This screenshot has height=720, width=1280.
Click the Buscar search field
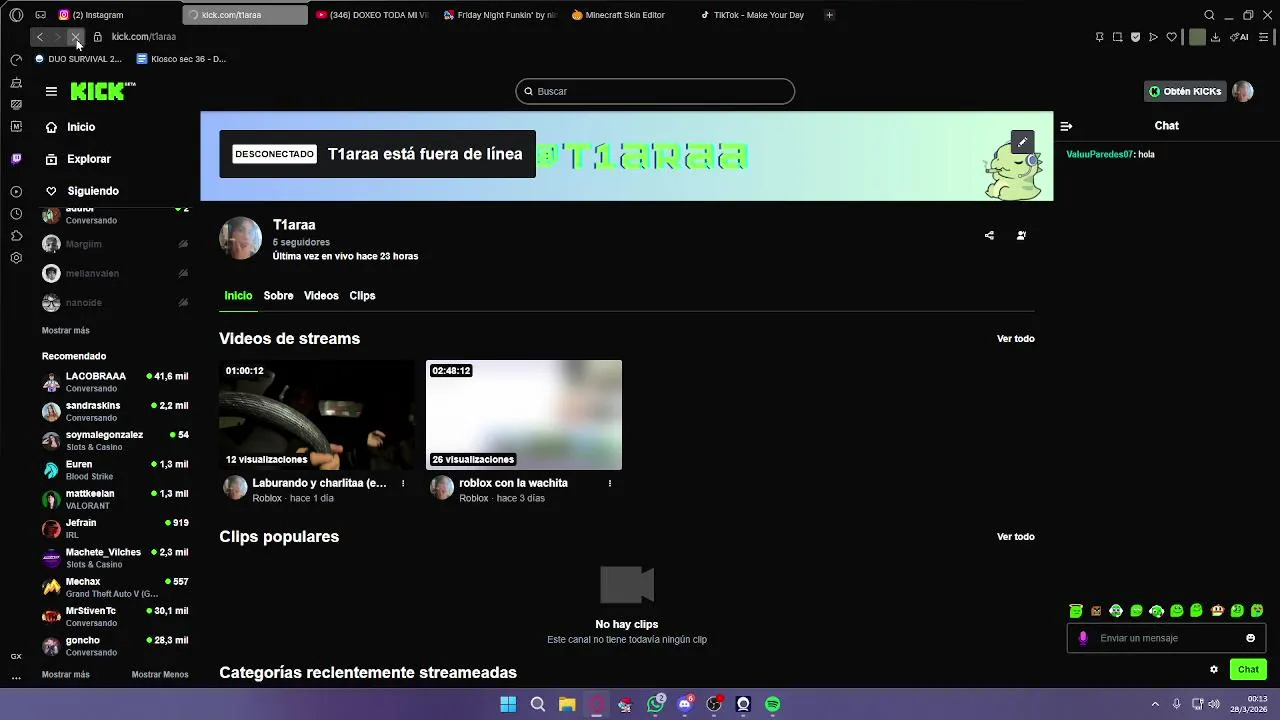pyautogui.click(x=655, y=91)
